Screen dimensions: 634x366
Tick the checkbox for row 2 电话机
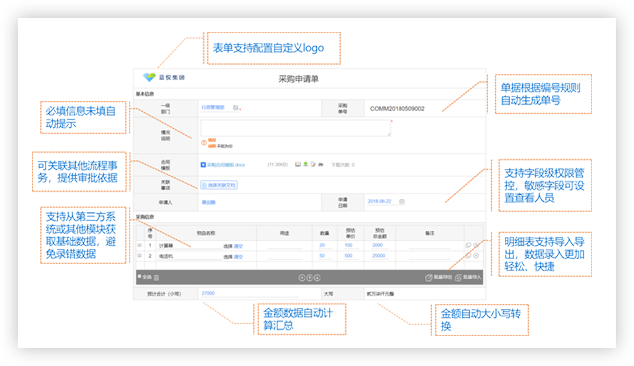(139, 256)
